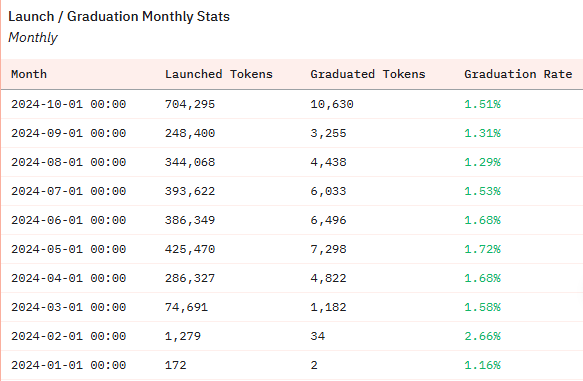Click graduation rate '1.51%'

pyautogui.click(x=483, y=104)
